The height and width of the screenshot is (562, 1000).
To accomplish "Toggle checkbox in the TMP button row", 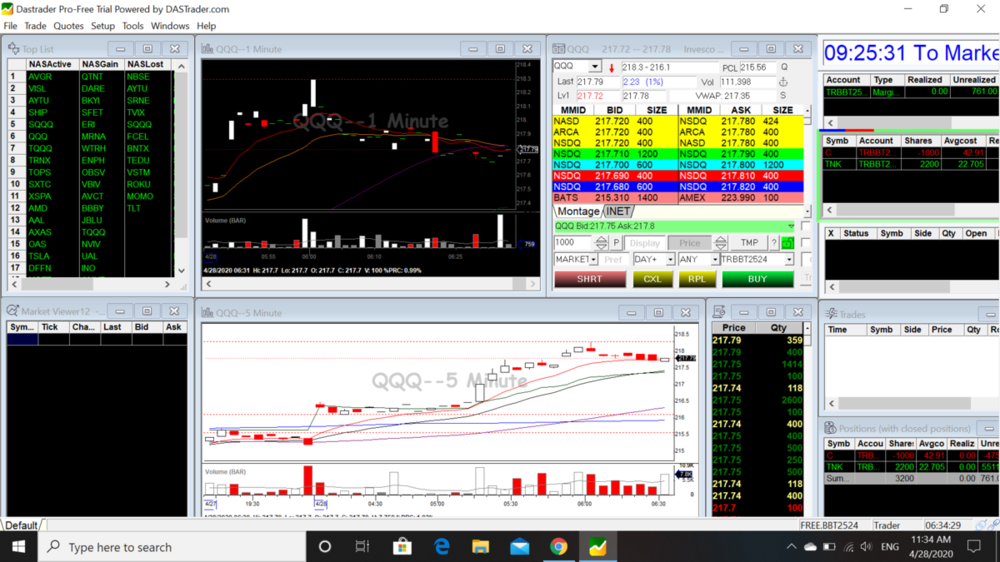I will 806,243.
